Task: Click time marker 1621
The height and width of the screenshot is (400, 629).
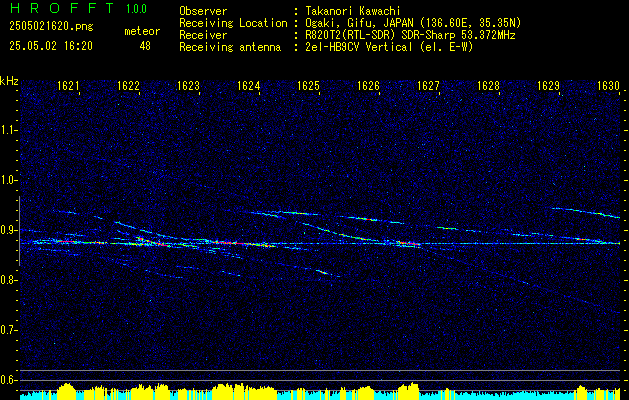Action: pyautogui.click(x=68, y=85)
